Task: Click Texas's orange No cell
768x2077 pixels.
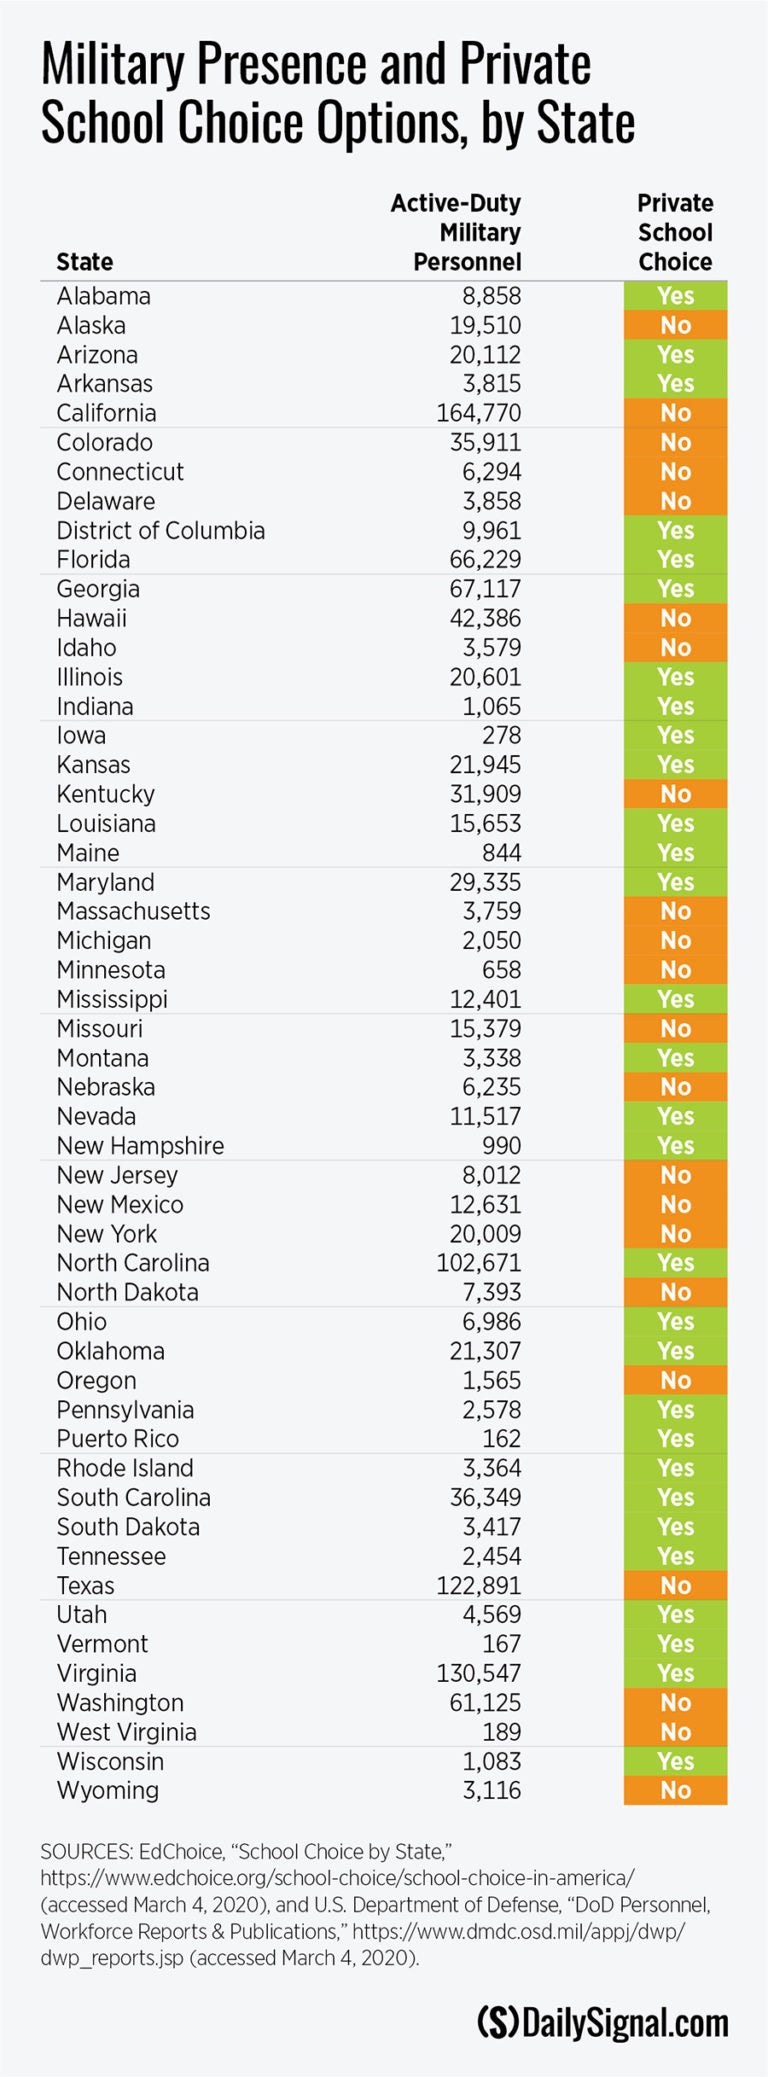Action: click(675, 1586)
